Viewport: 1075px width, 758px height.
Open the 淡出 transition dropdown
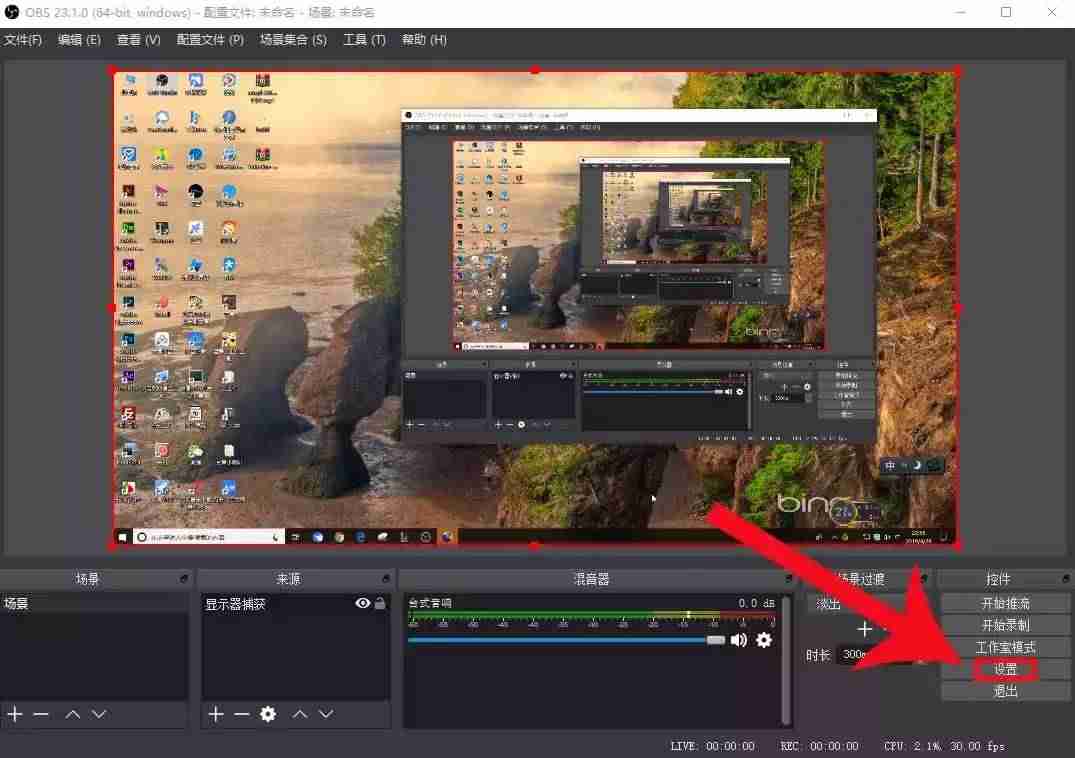click(865, 604)
